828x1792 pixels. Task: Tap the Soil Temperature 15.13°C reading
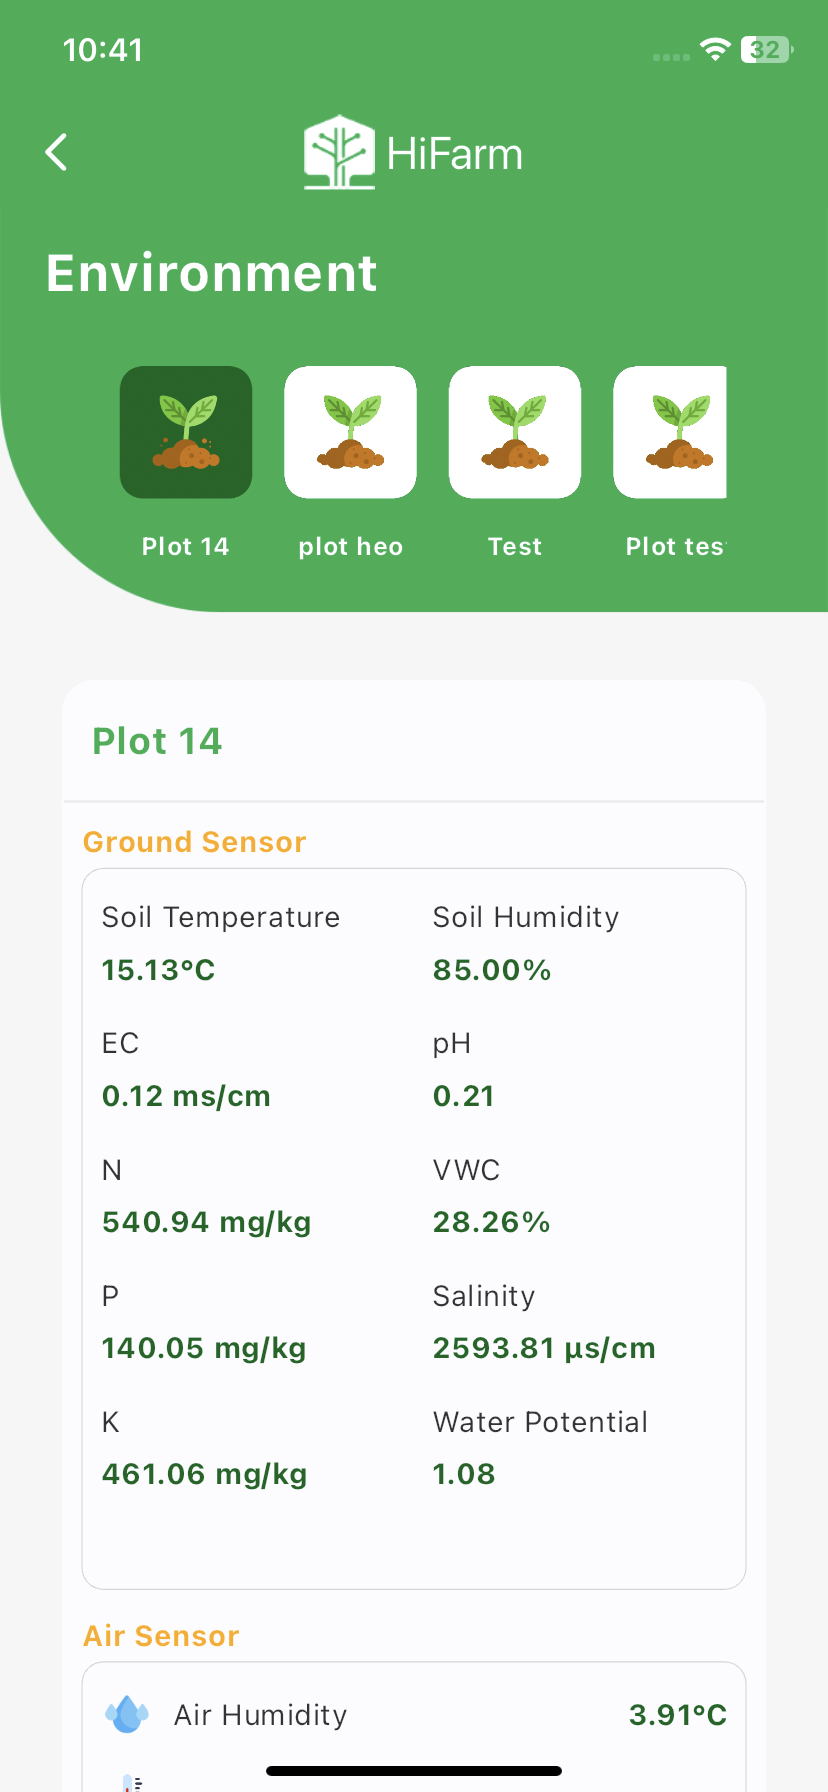[x=159, y=970]
